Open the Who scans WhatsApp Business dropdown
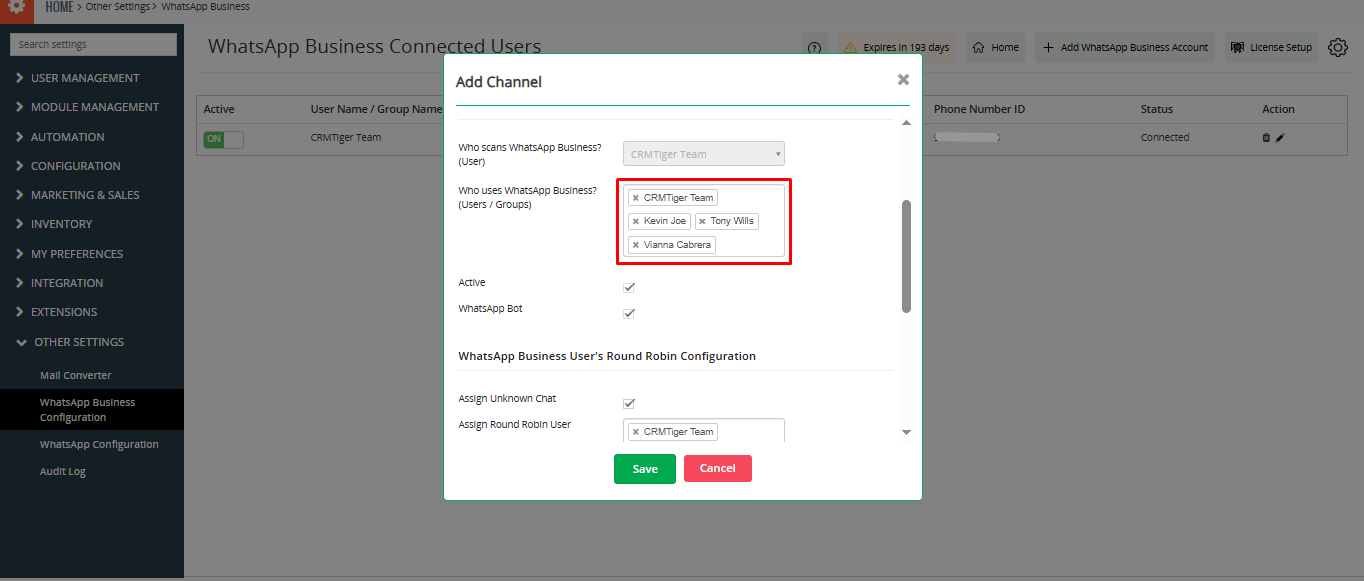Screen dimensions: 1364x581 704,154
